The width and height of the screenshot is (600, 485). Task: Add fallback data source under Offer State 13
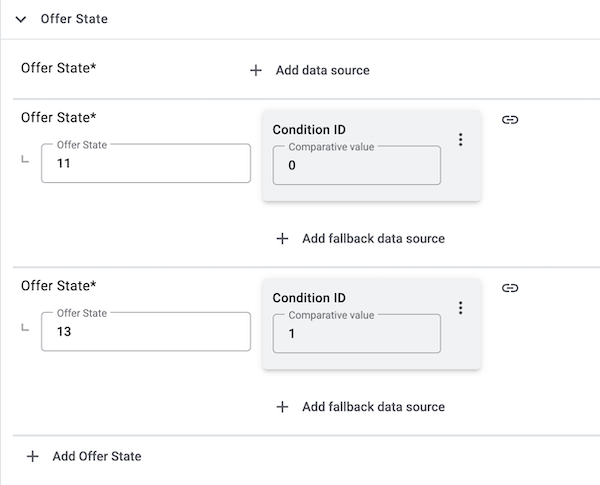coord(372,407)
